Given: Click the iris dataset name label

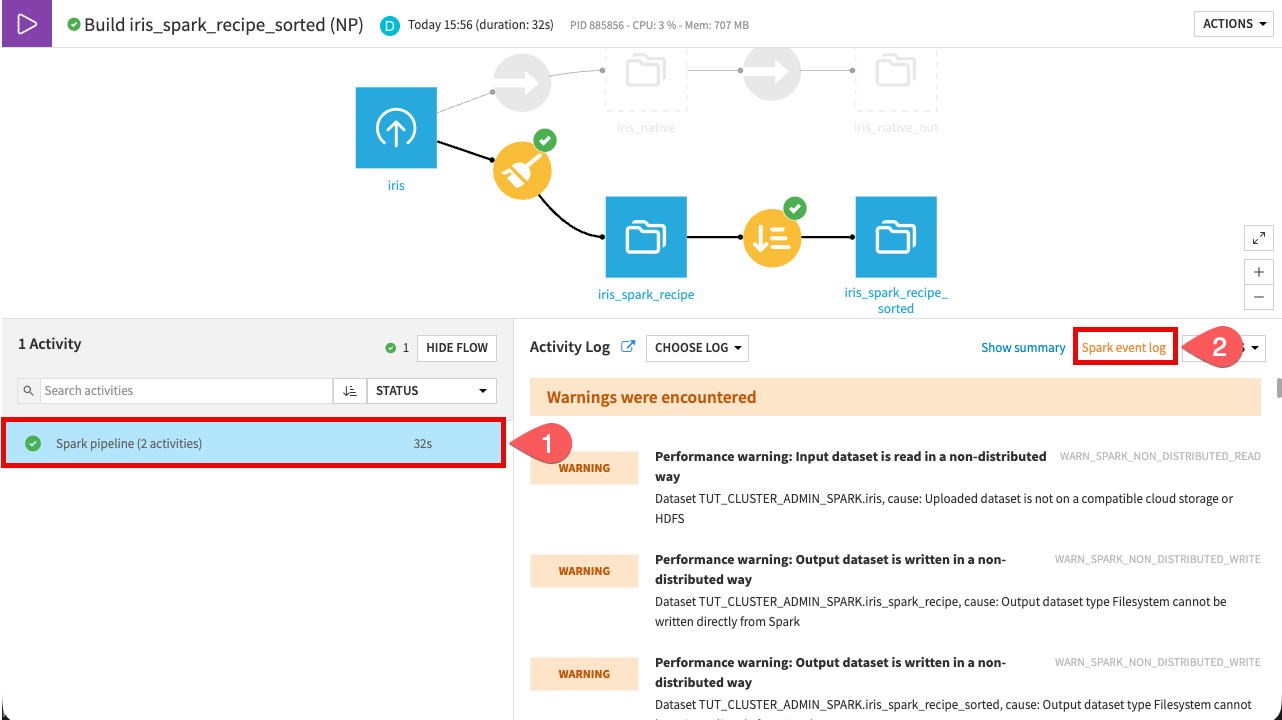Looking at the screenshot, I should [x=396, y=186].
